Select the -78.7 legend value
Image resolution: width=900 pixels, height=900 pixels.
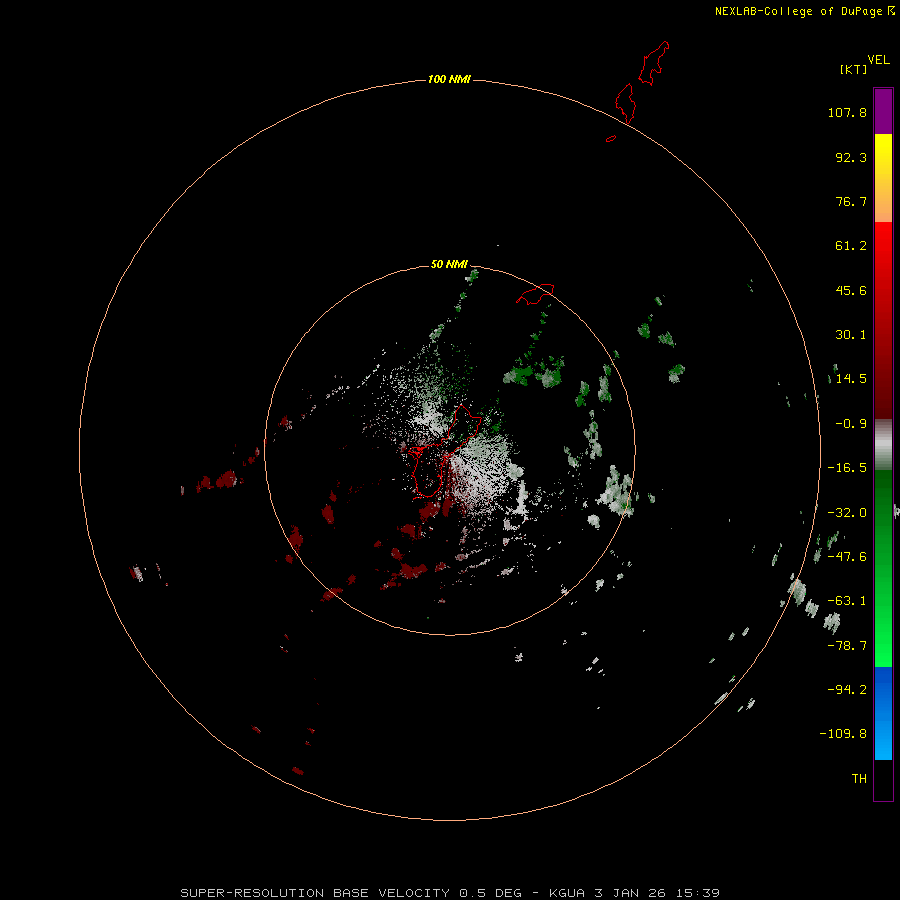pos(847,646)
